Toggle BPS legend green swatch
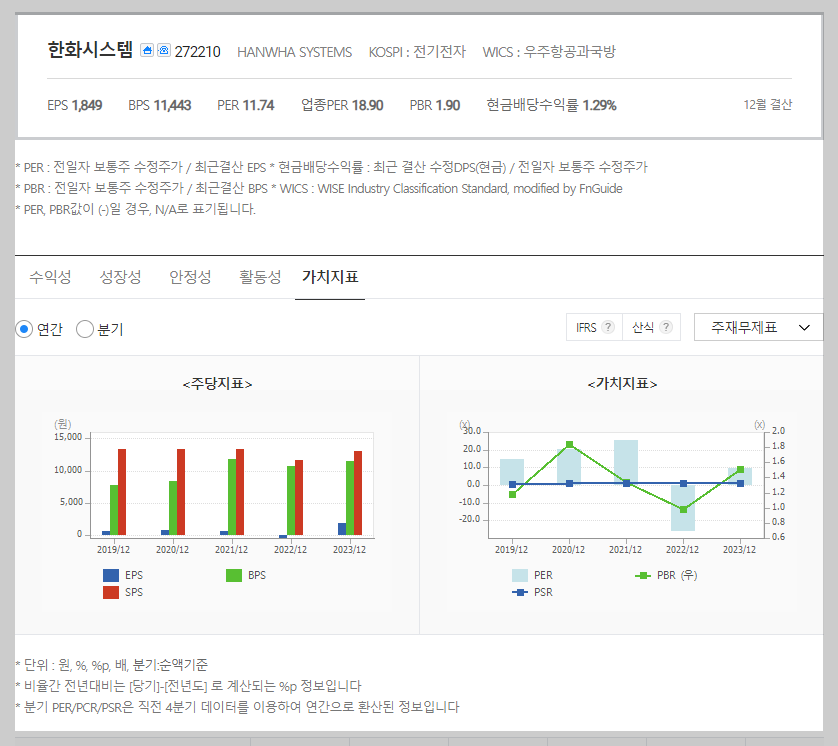 (234, 576)
